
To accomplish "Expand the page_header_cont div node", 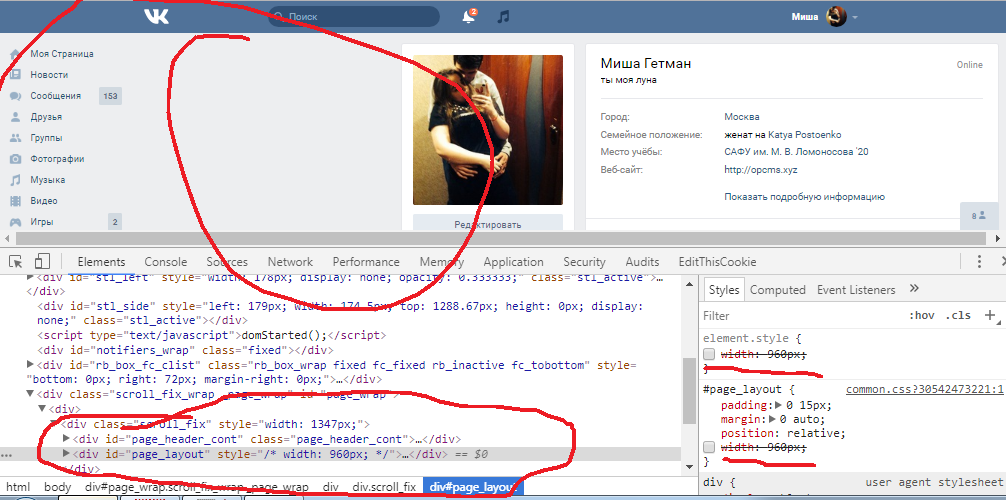I will point(67,439).
